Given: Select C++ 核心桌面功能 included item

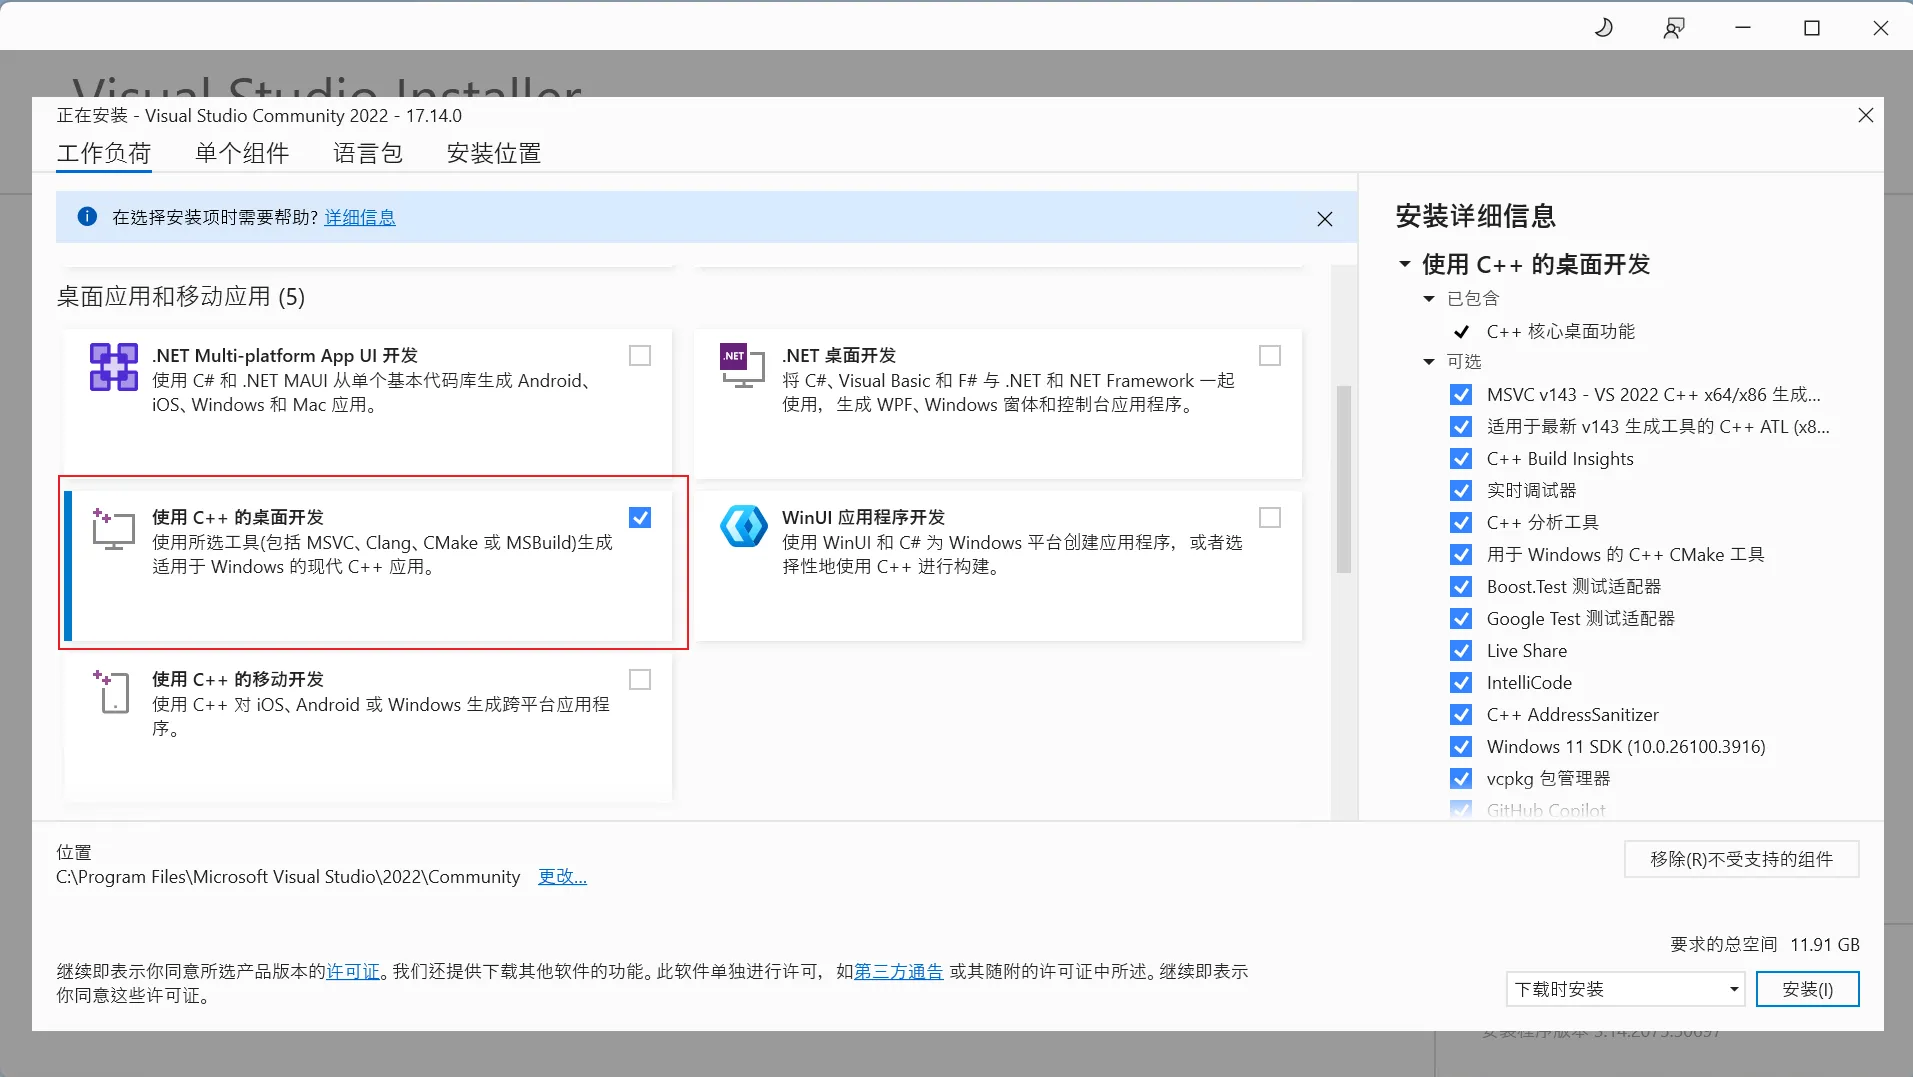Looking at the screenshot, I should (1560, 332).
